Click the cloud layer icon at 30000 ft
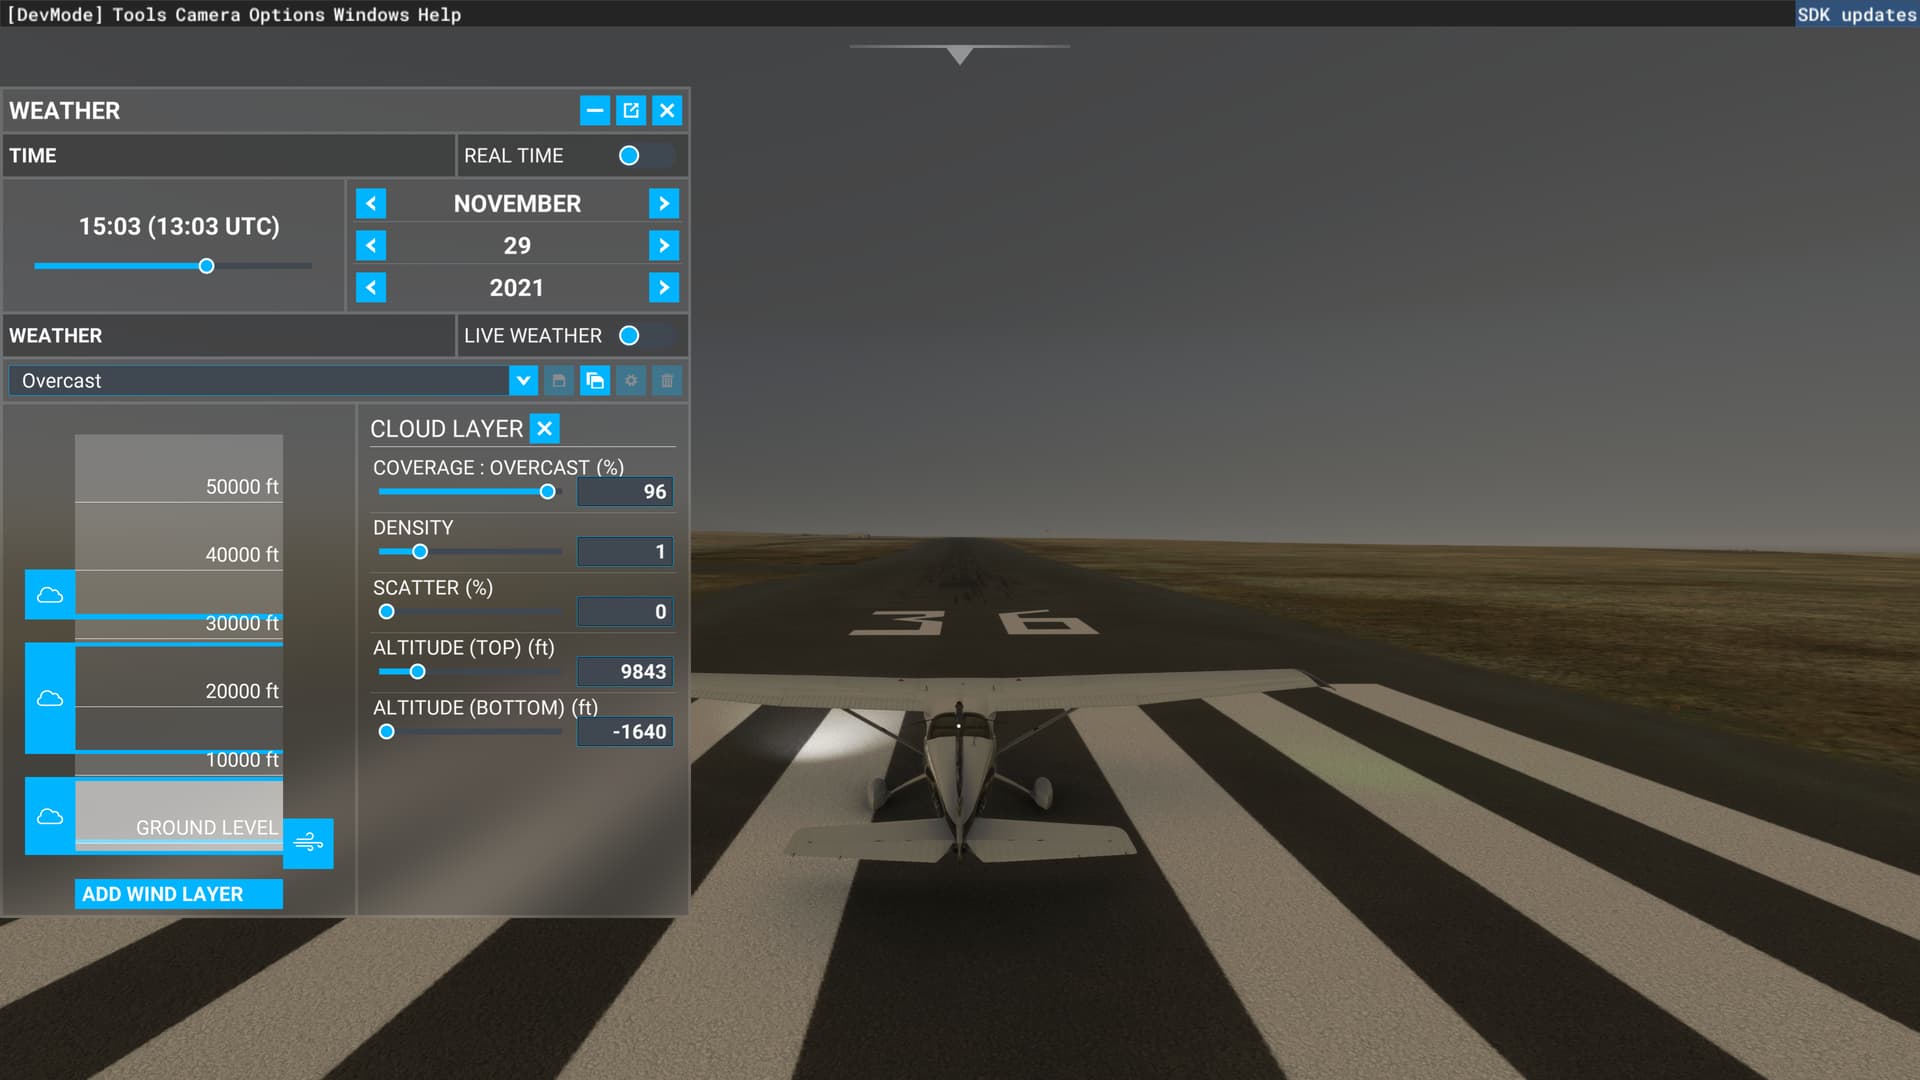 coord(50,593)
